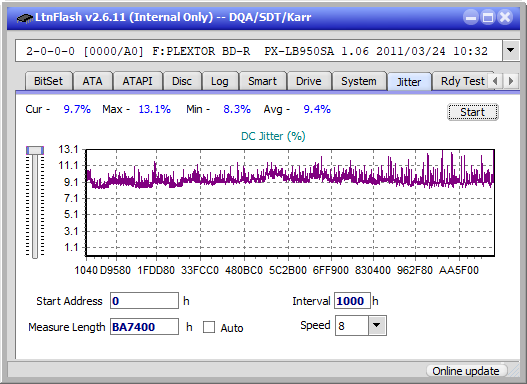This screenshot has height=384, width=527.
Task: Expand the drive selection dropdown
Action: click(511, 50)
